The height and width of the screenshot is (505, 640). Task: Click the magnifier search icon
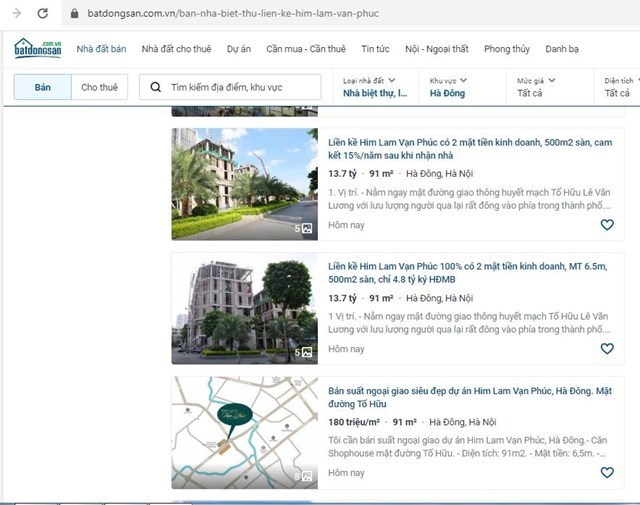coord(156,87)
